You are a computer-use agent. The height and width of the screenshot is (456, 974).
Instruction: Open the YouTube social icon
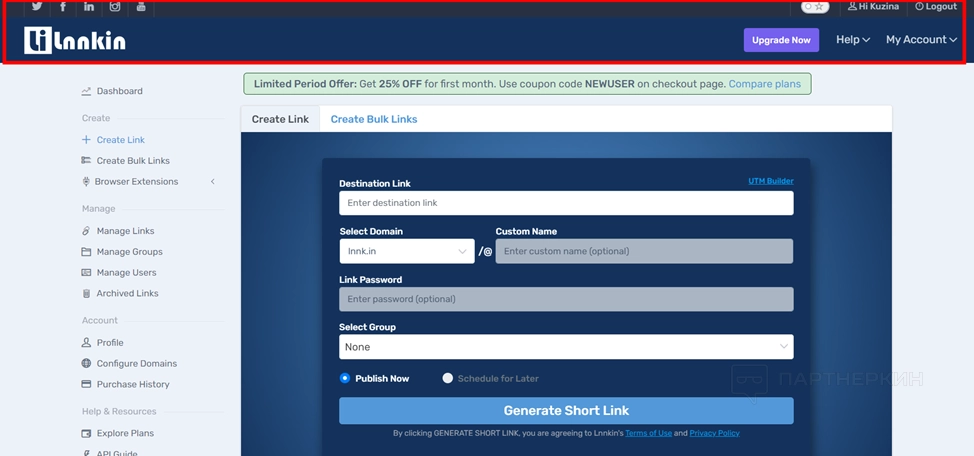click(141, 6)
